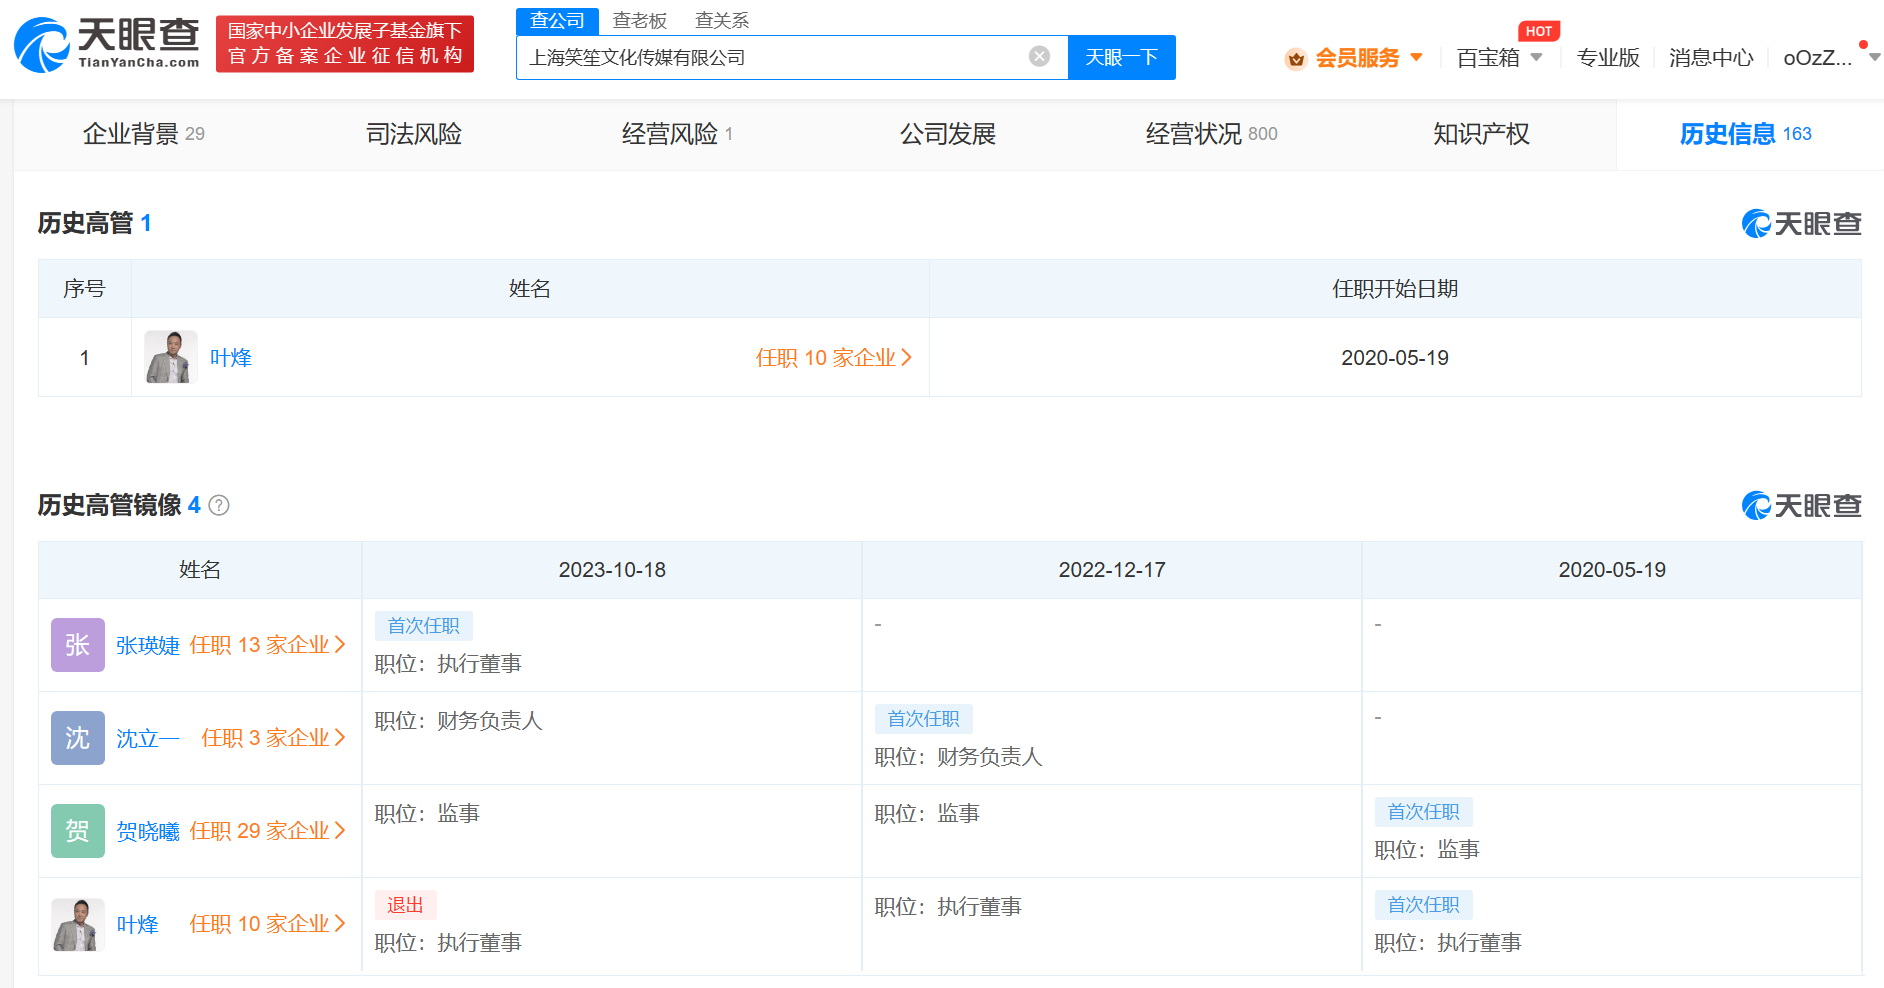
Task: Switch to the 知识产权 tab
Action: [x=1481, y=134]
